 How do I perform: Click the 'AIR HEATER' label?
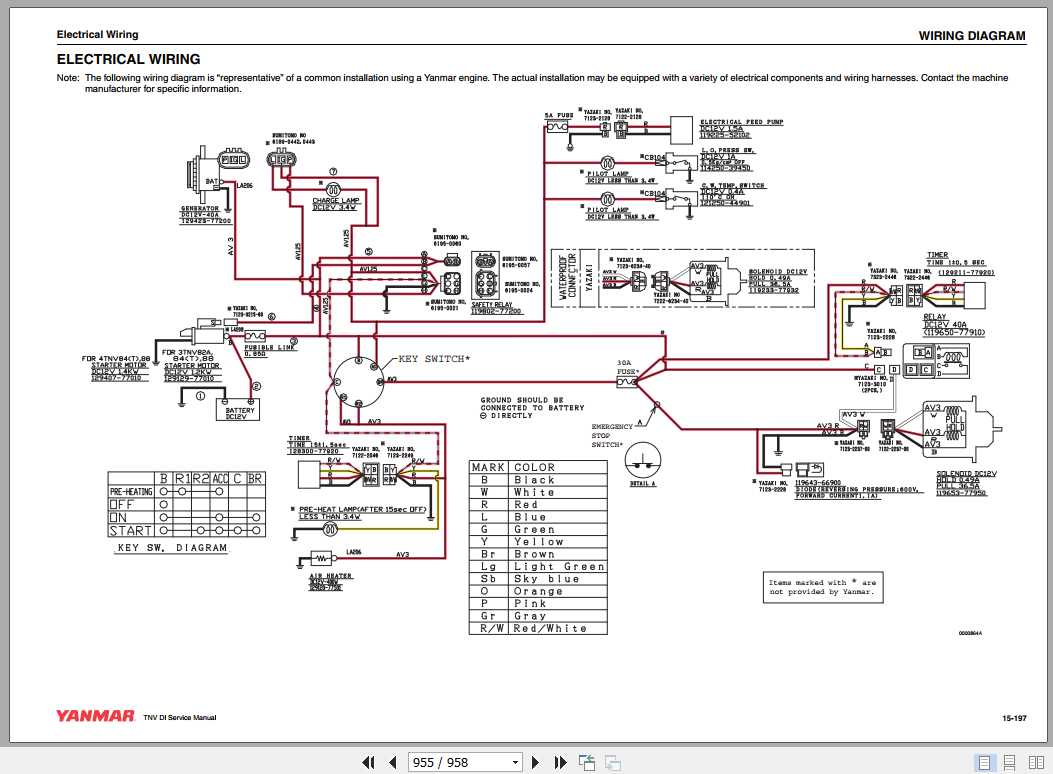(330, 576)
